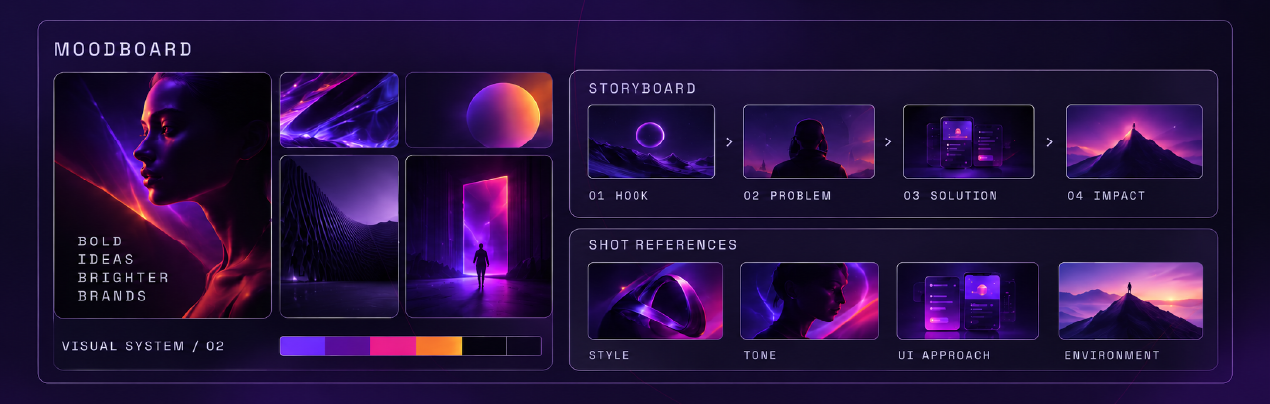
Task: Click the arrow between Hook and Problem
Action: pos(729,142)
